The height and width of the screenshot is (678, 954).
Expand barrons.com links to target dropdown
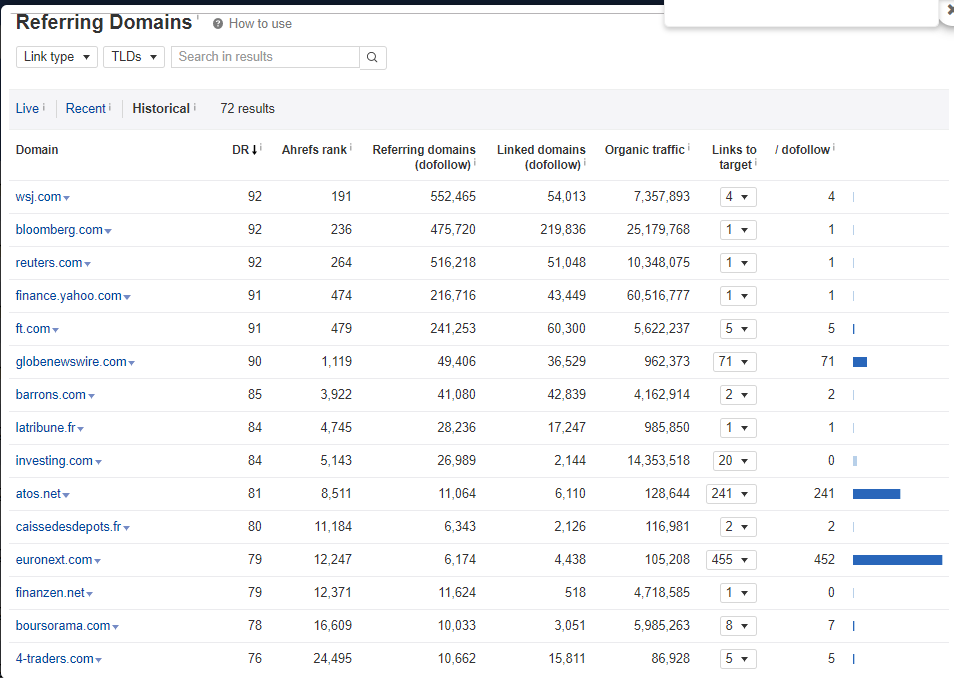[x=738, y=394]
